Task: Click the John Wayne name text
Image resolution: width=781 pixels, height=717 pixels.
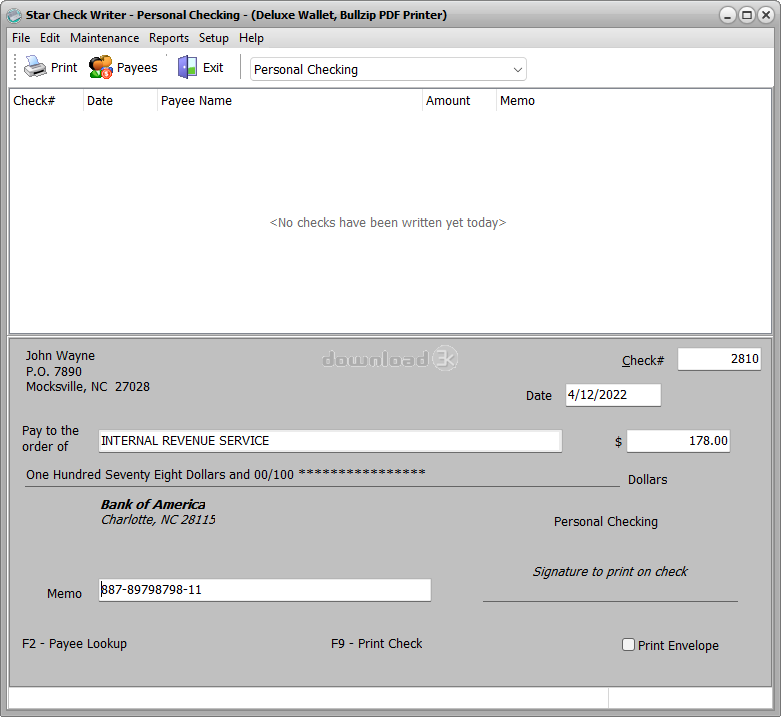Action: [x=60, y=356]
